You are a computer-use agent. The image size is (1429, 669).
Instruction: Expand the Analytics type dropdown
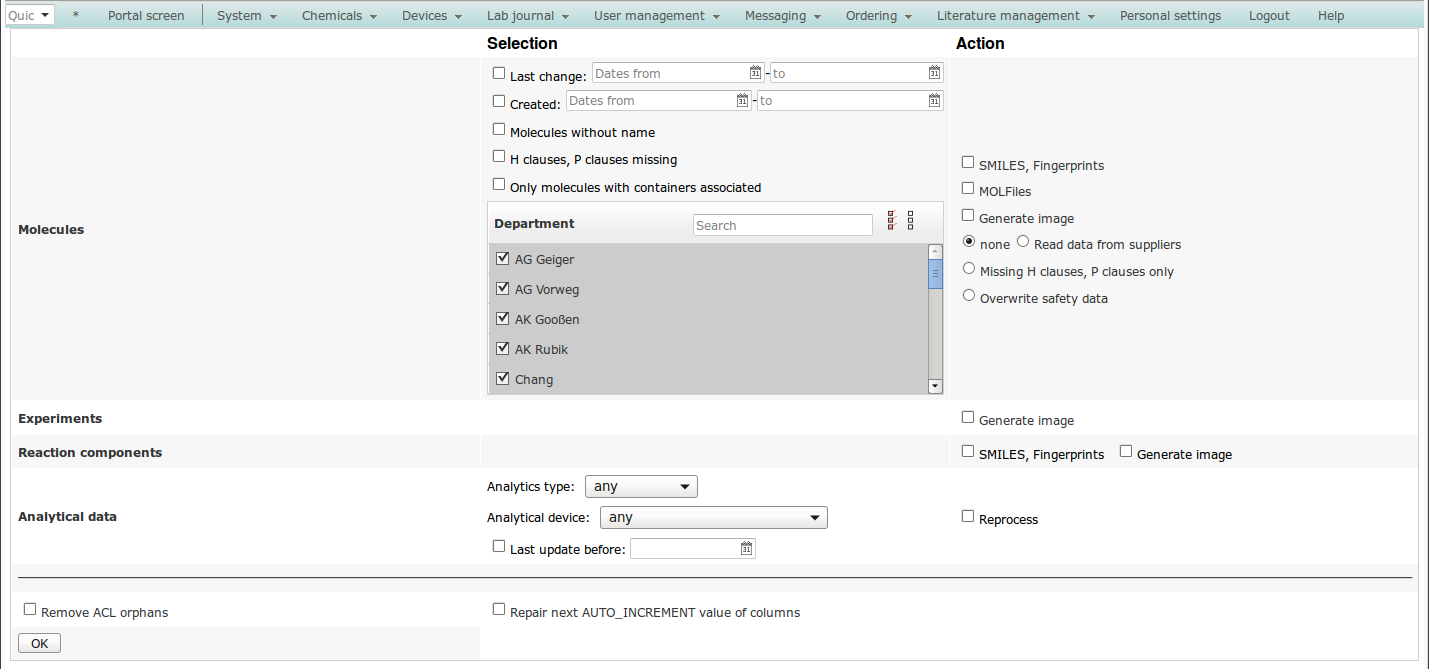tap(640, 487)
